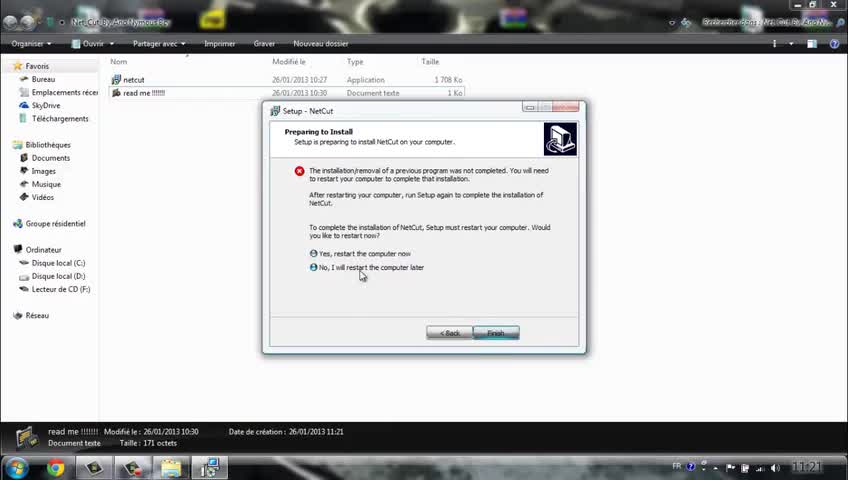The height and width of the screenshot is (480, 848).
Task: Refresh the folder with the refresh icon
Action: tap(686, 22)
